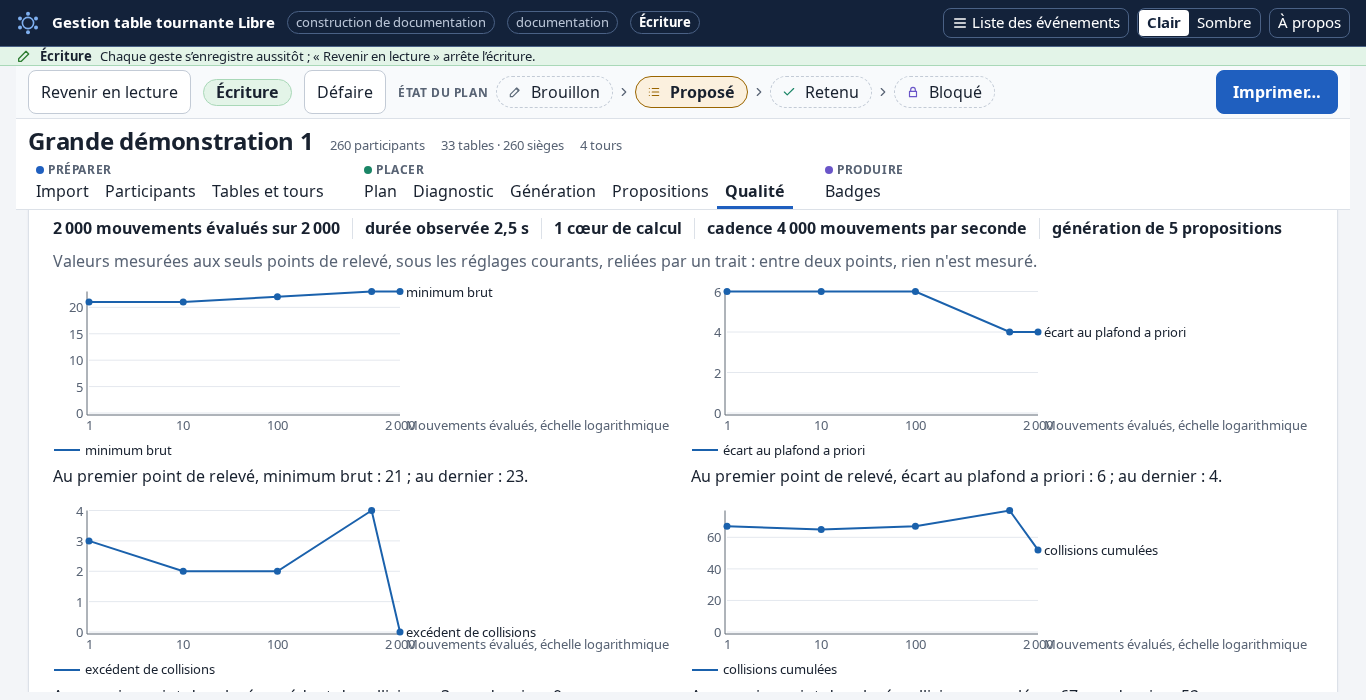Image resolution: width=1366 pixels, height=700 pixels.
Task: Click the 260 participants text
Action: pos(377,145)
